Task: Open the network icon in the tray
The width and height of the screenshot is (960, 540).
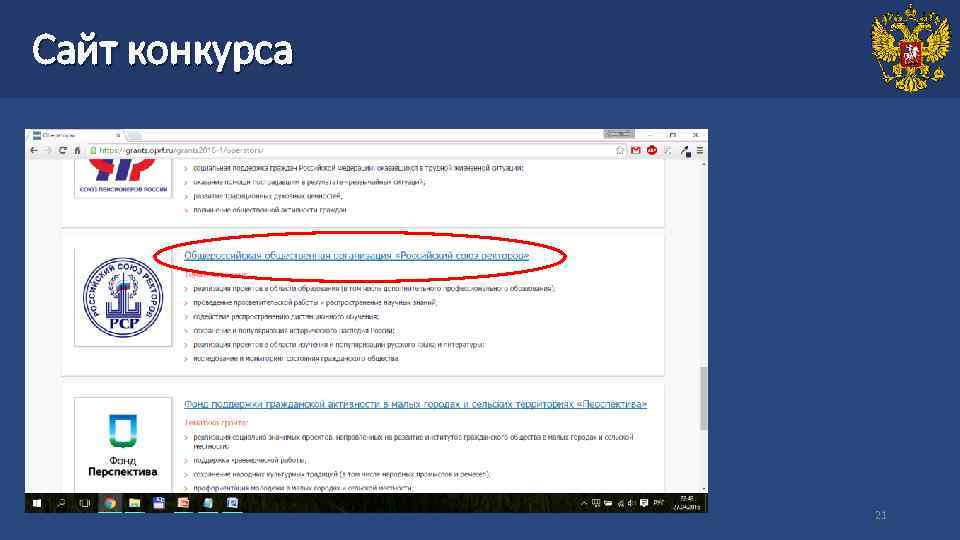Action: 620,503
